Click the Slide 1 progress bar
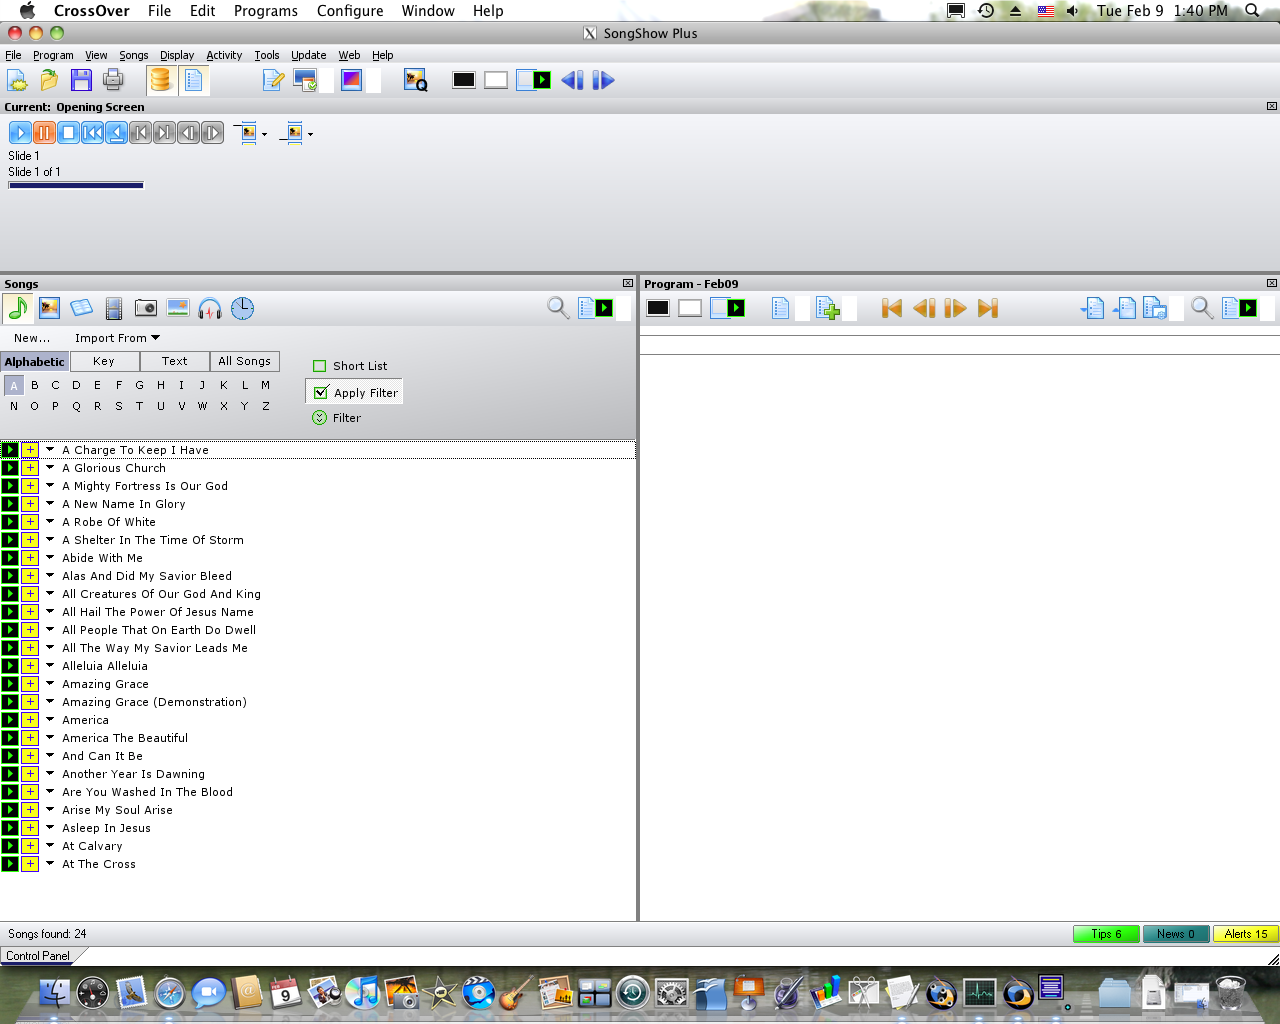The image size is (1280, 1024). 75,184
